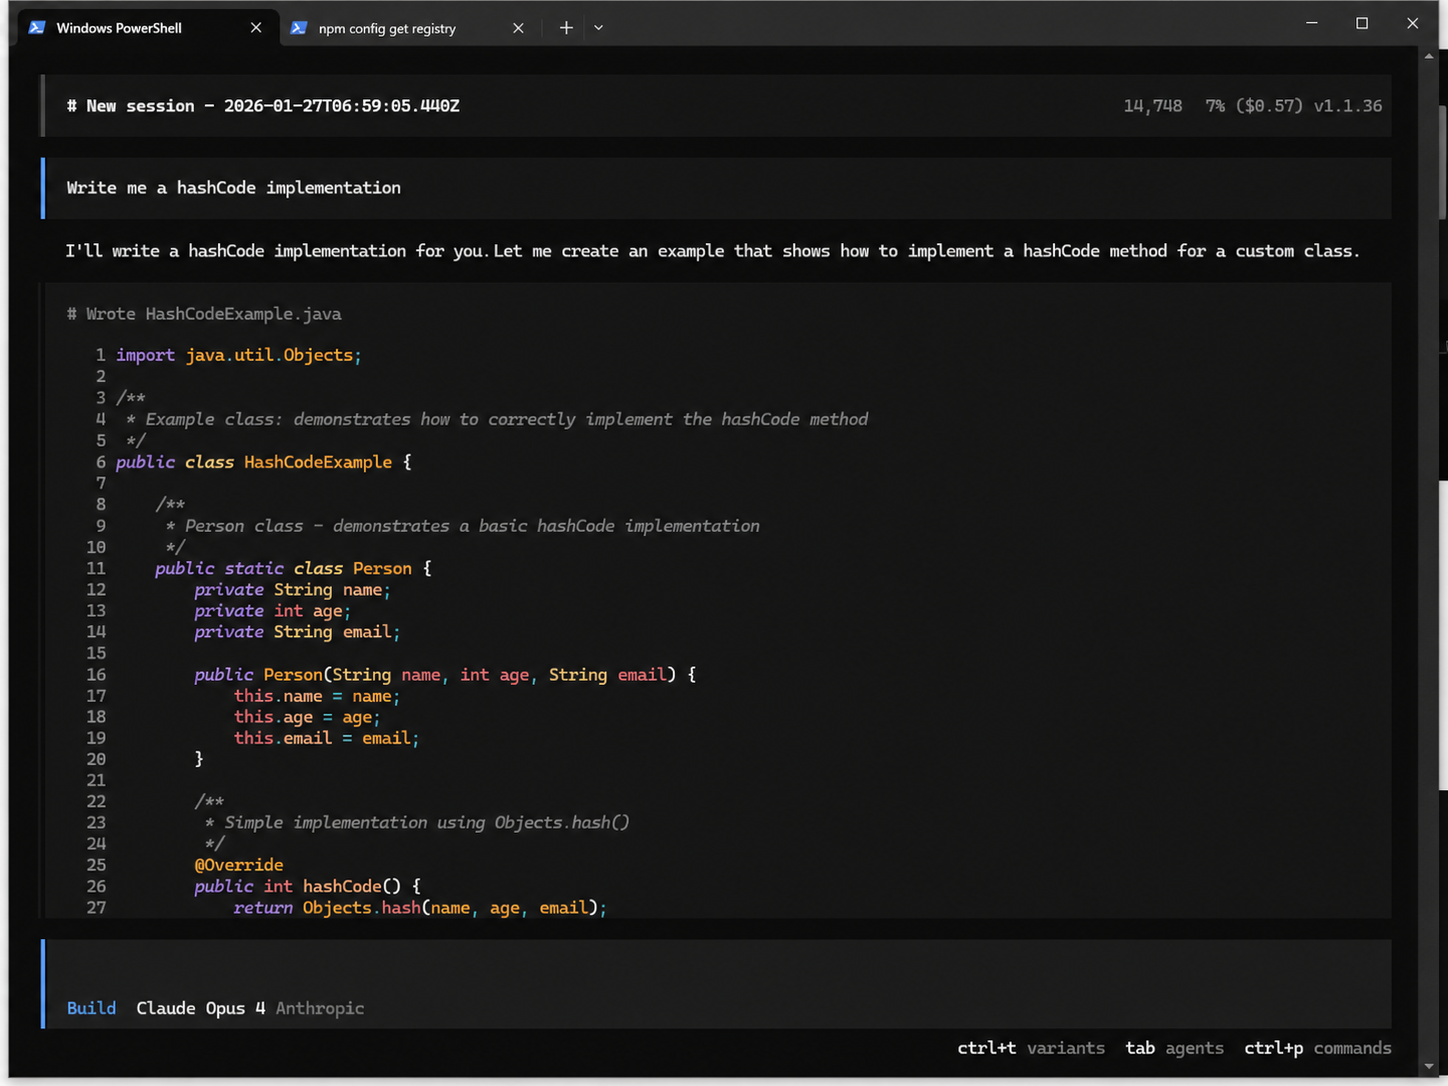Click the scrollbar down arrow
The width and height of the screenshot is (1448, 1086).
click(1429, 1066)
